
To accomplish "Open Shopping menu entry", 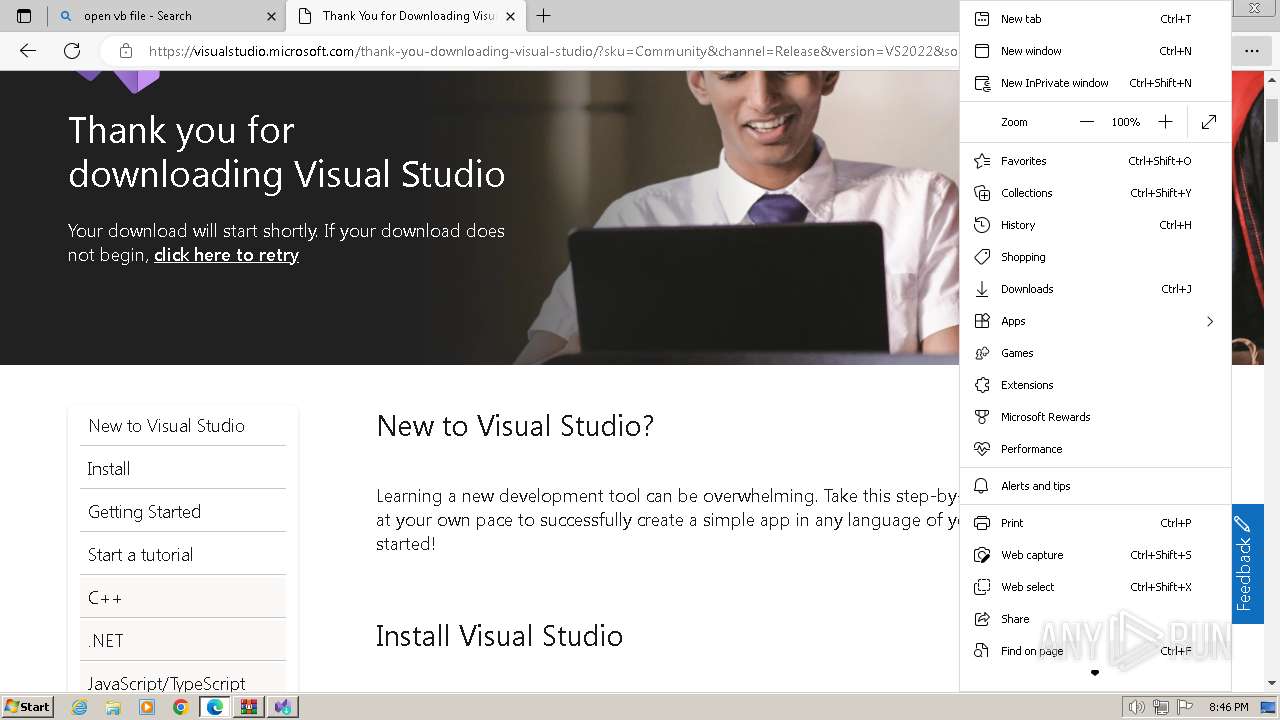I will pos(1095,257).
